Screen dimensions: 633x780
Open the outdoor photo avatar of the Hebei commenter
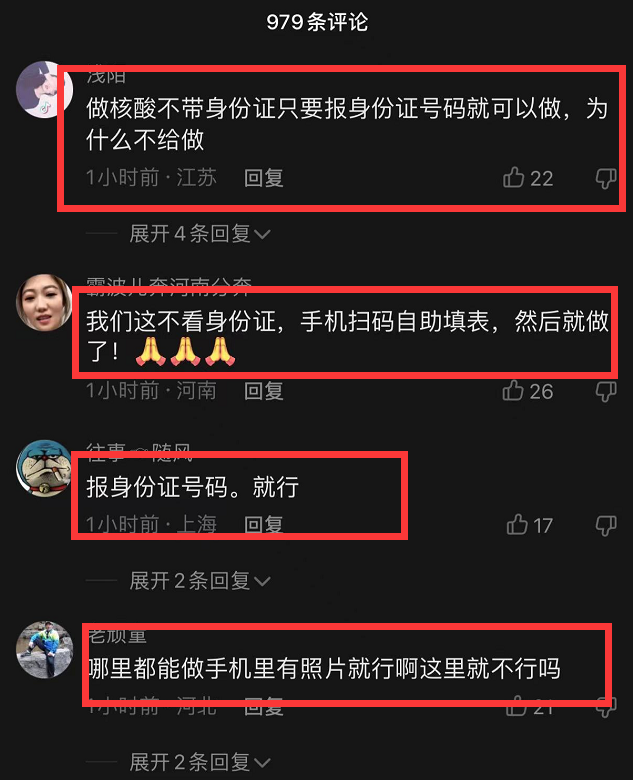44,650
